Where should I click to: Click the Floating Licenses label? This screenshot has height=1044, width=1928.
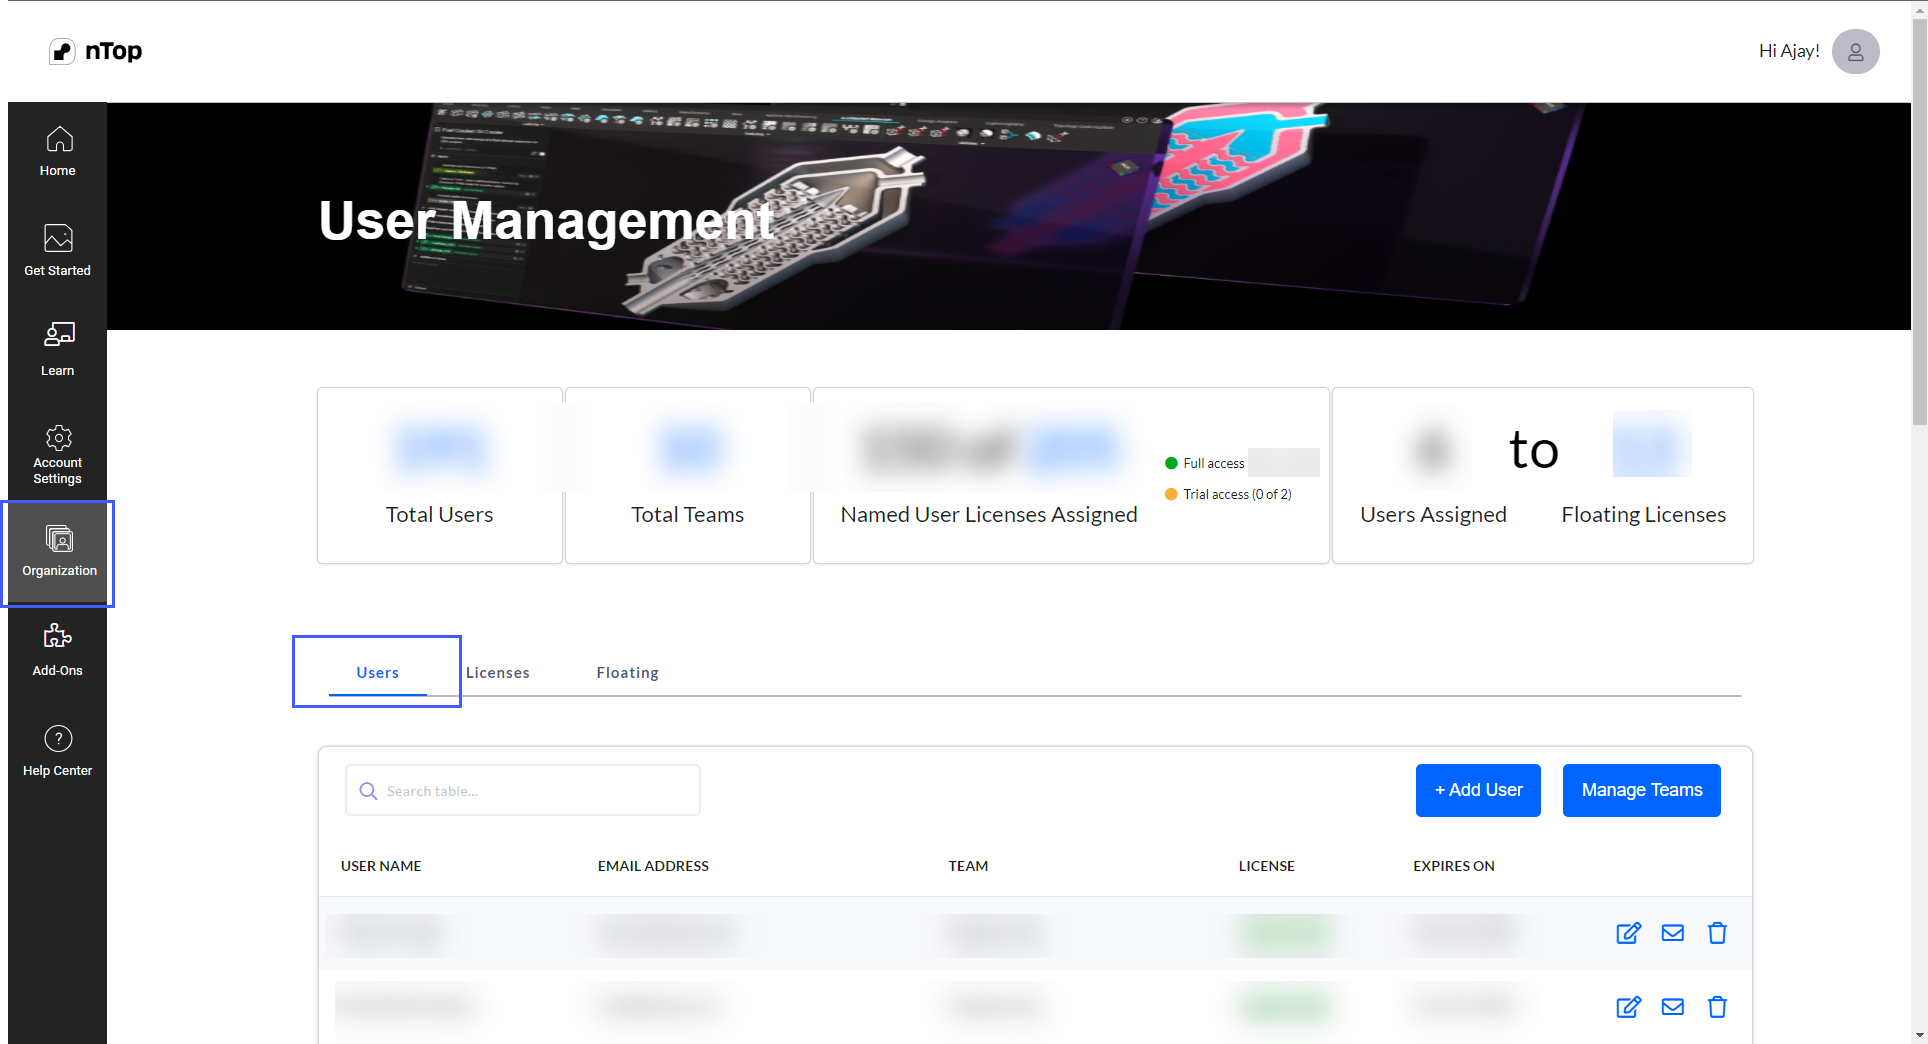coord(1643,515)
